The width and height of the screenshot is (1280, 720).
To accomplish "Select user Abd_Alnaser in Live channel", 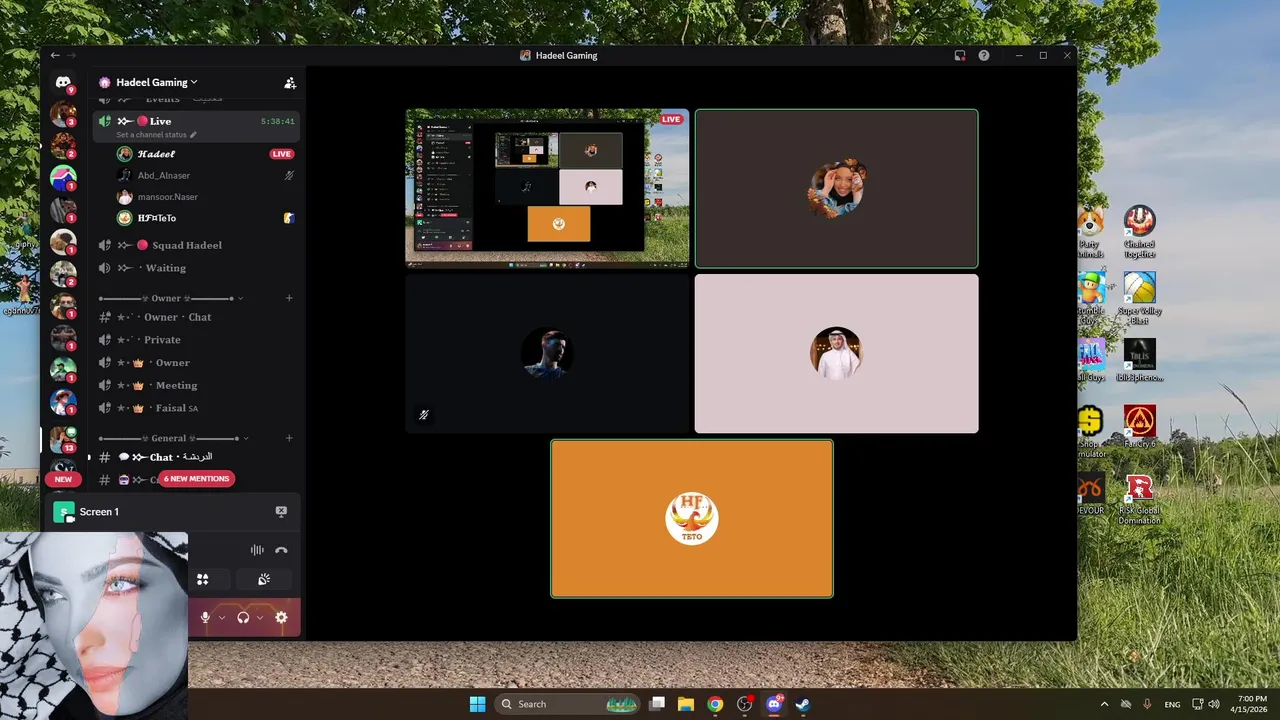I will point(205,175).
